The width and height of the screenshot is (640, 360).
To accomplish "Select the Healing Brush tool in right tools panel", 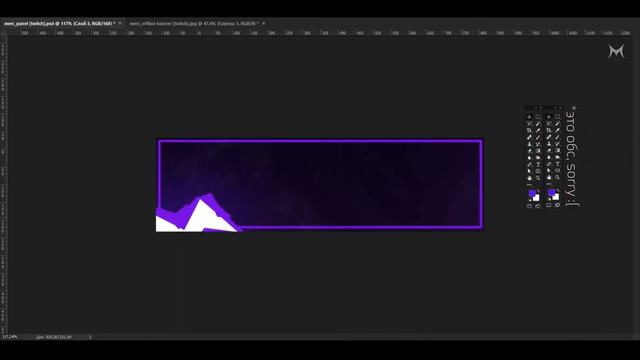I will point(549,137).
